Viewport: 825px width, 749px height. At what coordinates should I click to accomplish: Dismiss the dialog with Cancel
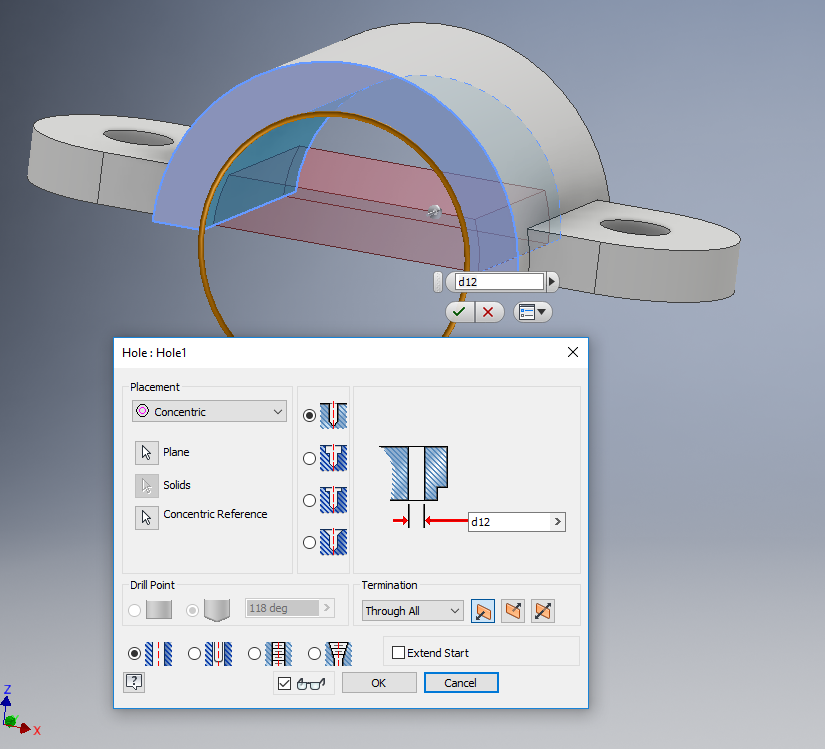click(x=461, y=682)
